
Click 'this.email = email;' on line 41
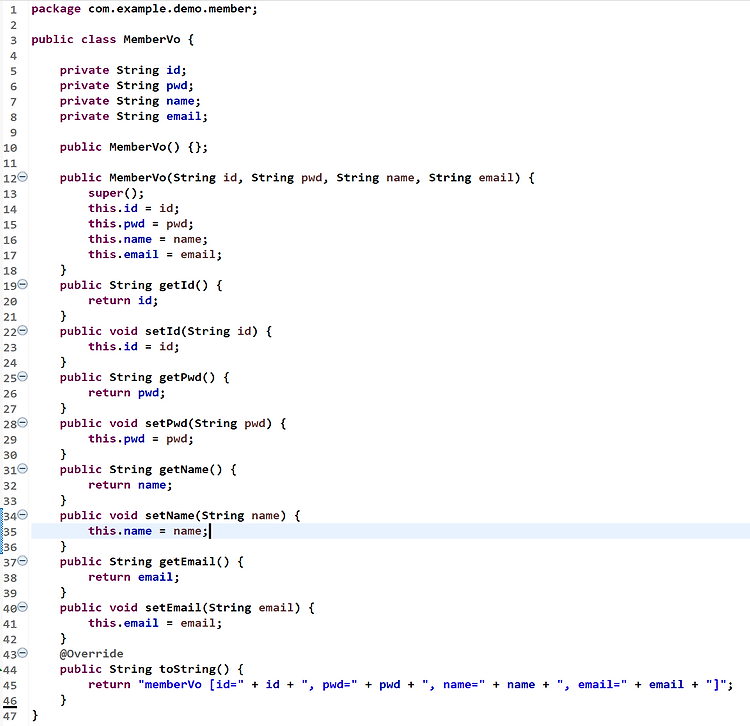(x=155, y=623)
